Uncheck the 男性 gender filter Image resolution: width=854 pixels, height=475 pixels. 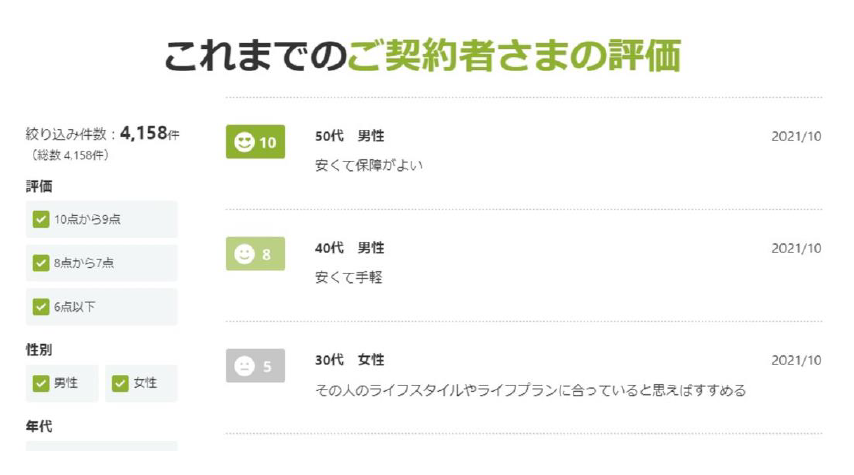(41, 383)
